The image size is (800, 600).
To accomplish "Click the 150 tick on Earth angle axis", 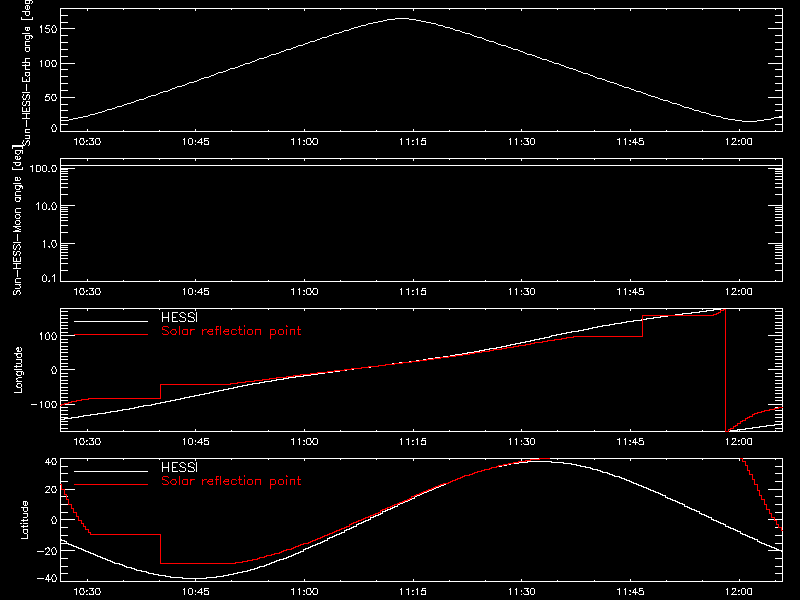I will [x=48, y=29].
